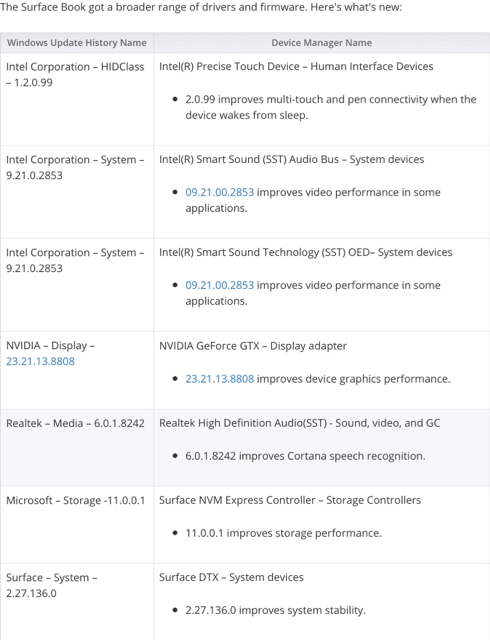
Task: Click NVIDIA GeForce GTX – Display adapter text
Action: click(253, 346)
